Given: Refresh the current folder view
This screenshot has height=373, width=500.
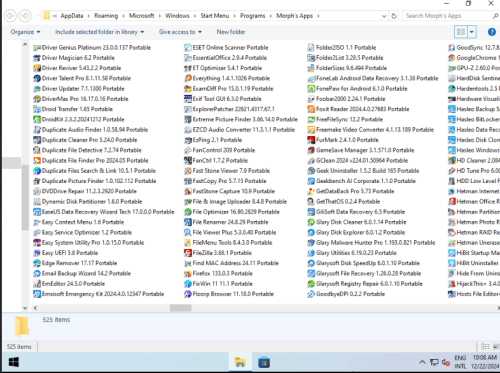Looking at the screenshot, I should 394,16.
